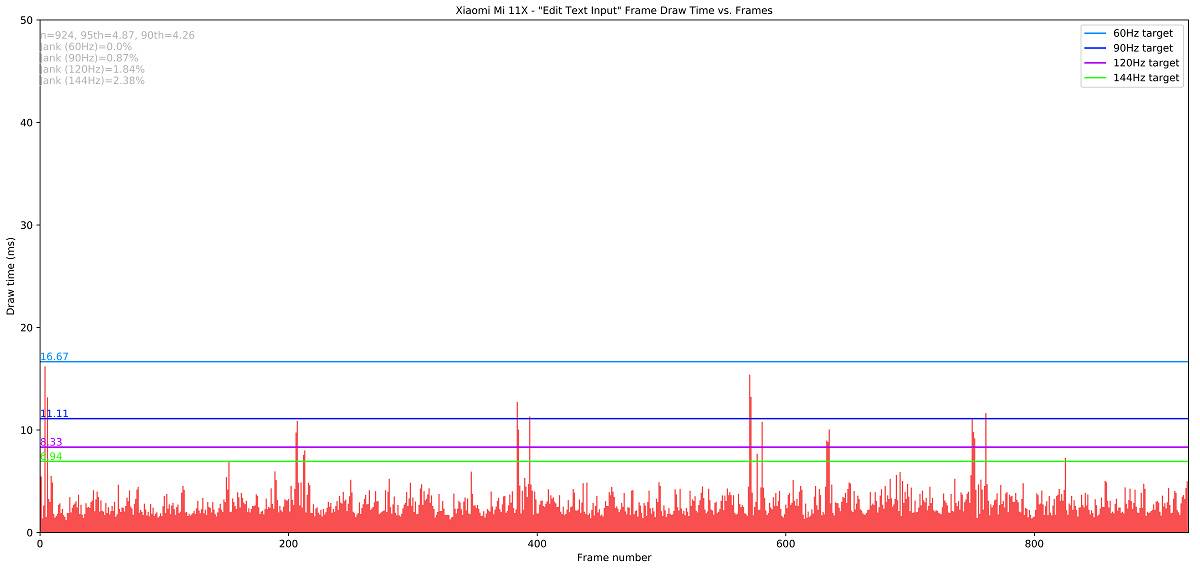Select the "n=924, 95th=4.87, 90th=4.26" stats line

point(117,35)
